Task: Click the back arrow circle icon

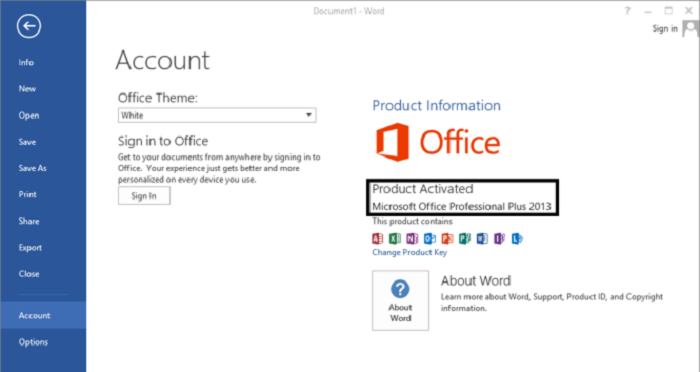Action: click(x=29, y=26)
